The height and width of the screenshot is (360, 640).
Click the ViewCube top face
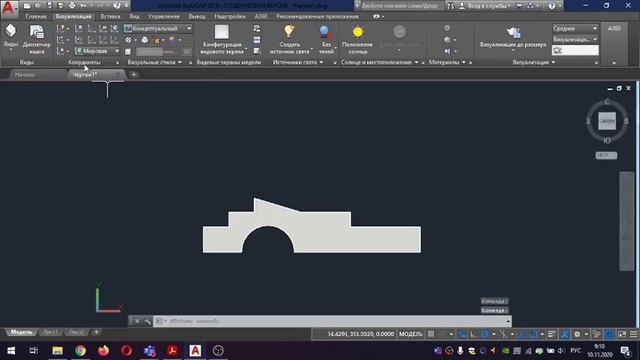pyautogui.click(x=607, y=121)
